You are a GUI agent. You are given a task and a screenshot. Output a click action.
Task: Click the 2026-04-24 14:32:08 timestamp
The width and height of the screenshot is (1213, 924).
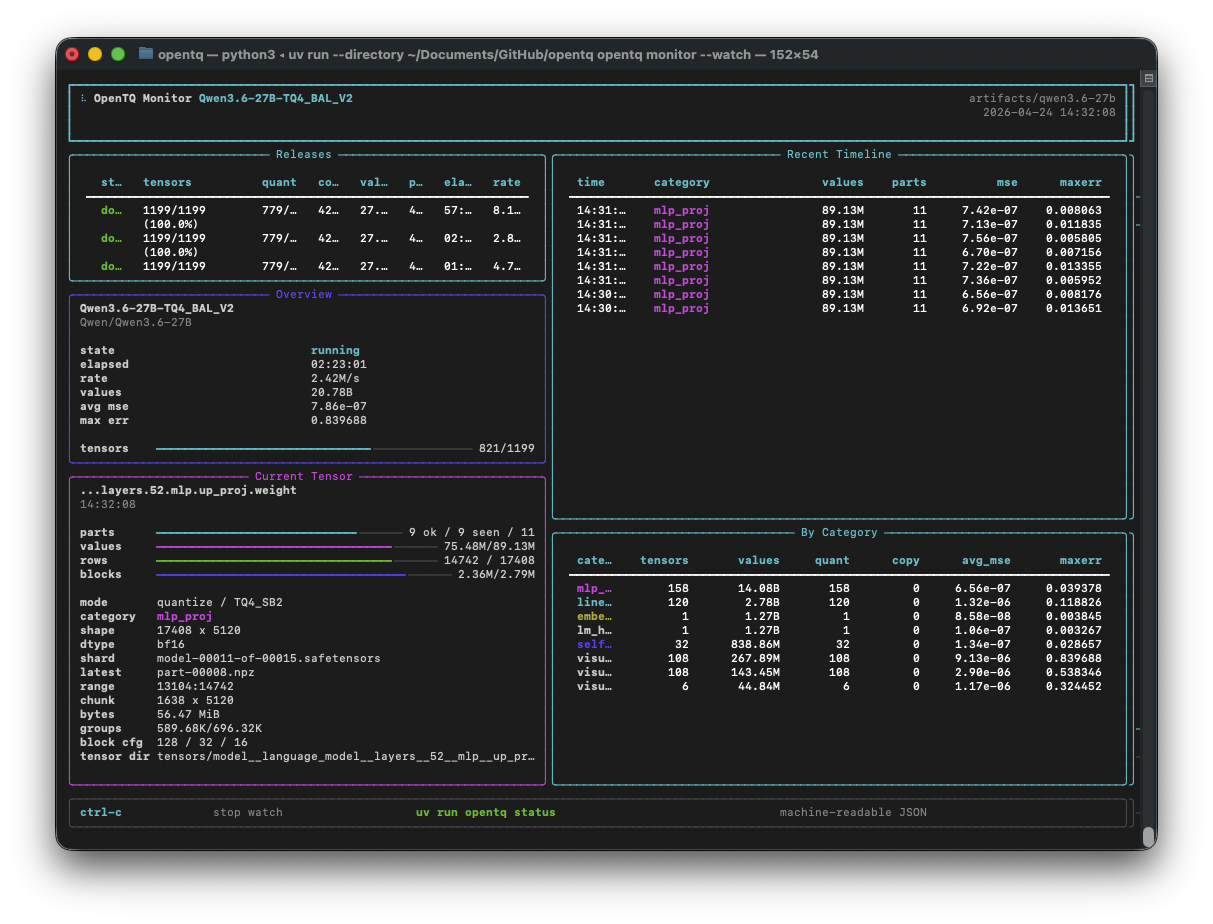click(x=1049, y=113)
